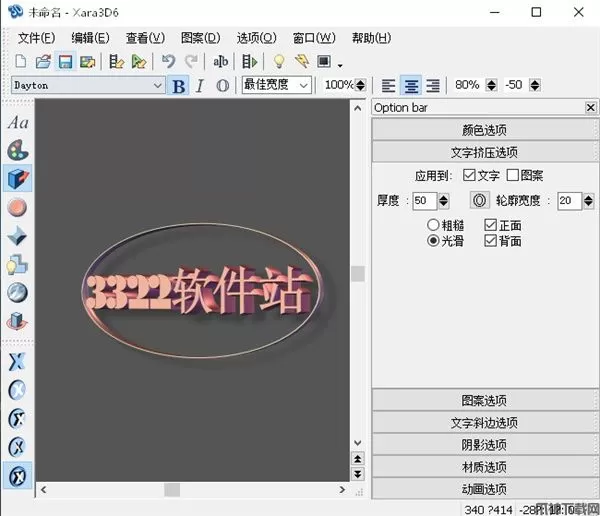Toggle Italic text formatting
Image resolution: width=600 pixels, height=516 pixels.
[x=200, y=86]
